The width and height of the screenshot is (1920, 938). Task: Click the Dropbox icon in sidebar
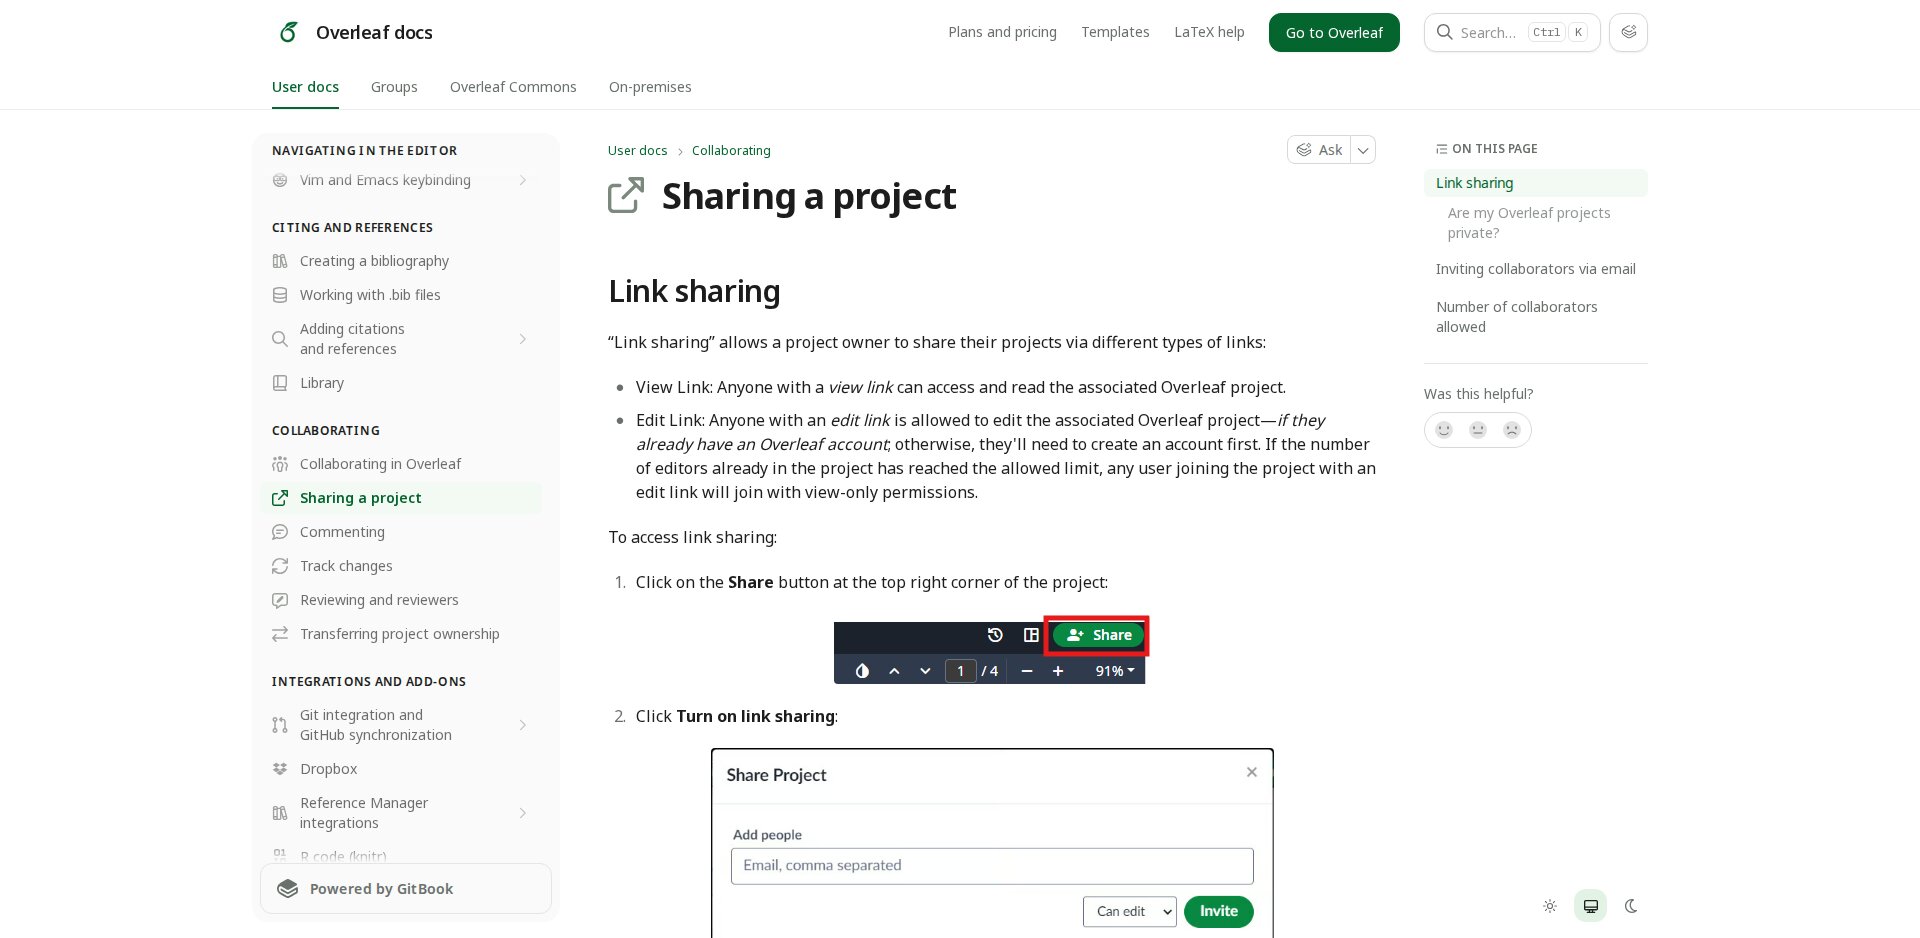[x=280, y=769]
